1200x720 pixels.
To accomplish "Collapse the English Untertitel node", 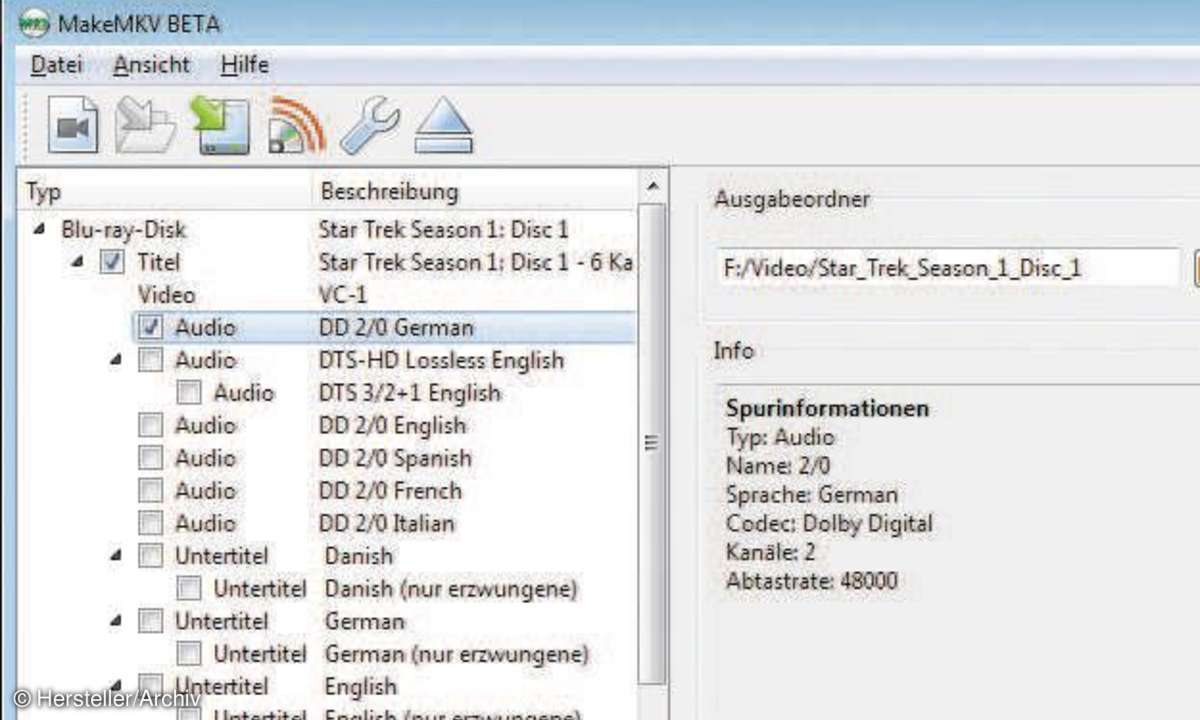I will 116,686.
